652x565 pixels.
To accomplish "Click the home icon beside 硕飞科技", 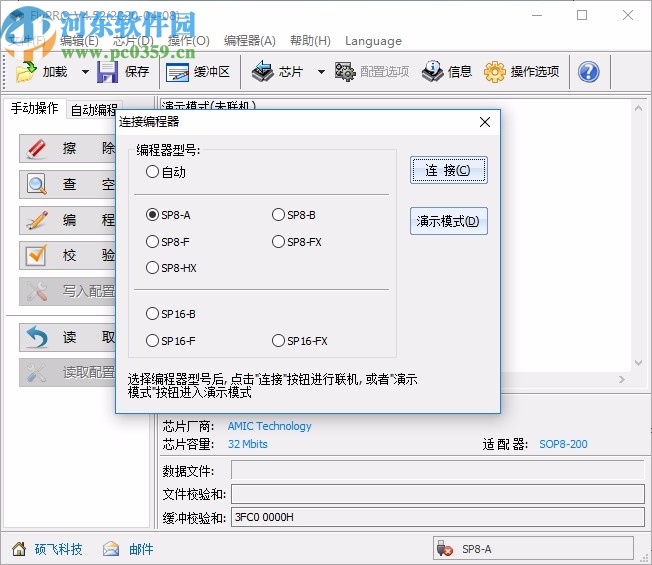I will (19, 549).
